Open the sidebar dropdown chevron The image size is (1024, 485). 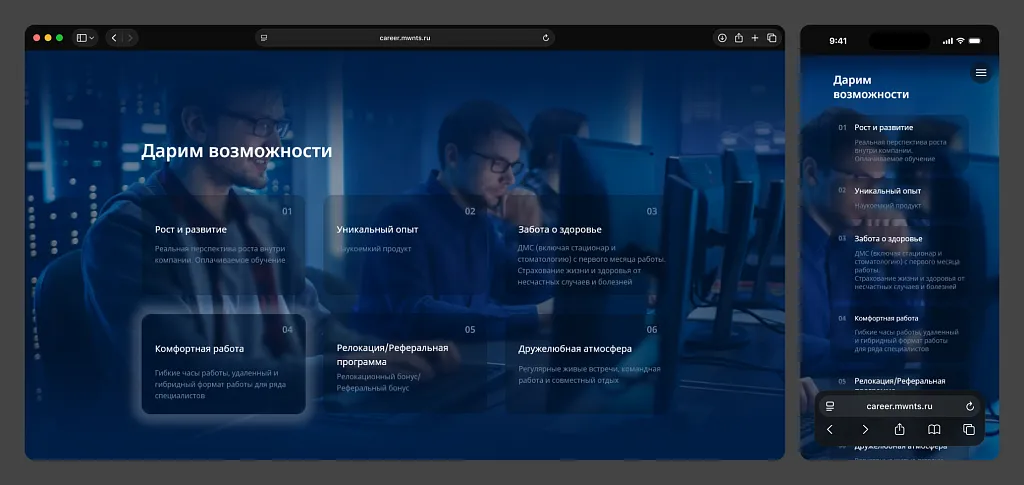pos(92,38)
